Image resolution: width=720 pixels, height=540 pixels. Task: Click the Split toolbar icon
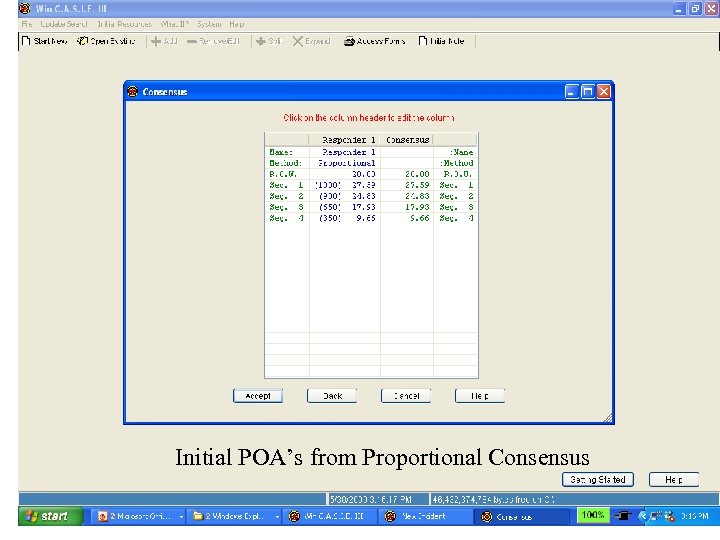point(261,41)
